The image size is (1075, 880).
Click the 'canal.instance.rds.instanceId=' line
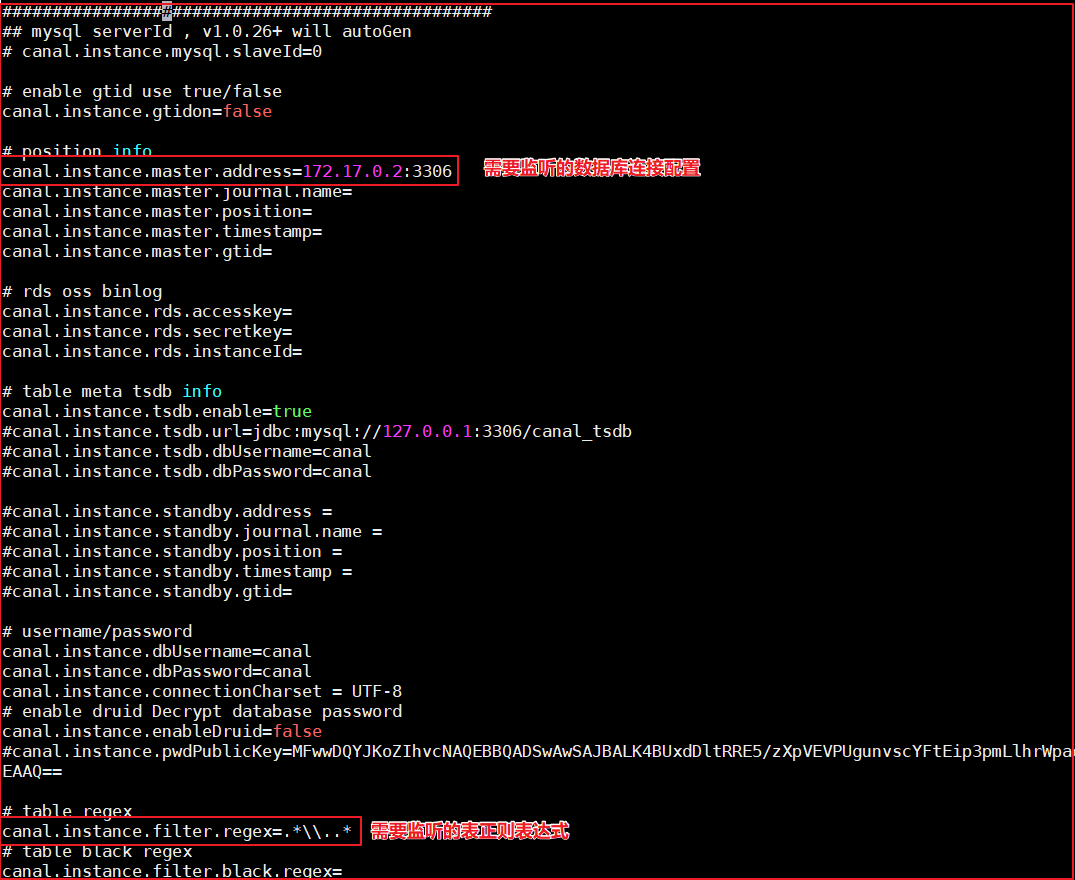coord(152,351)
